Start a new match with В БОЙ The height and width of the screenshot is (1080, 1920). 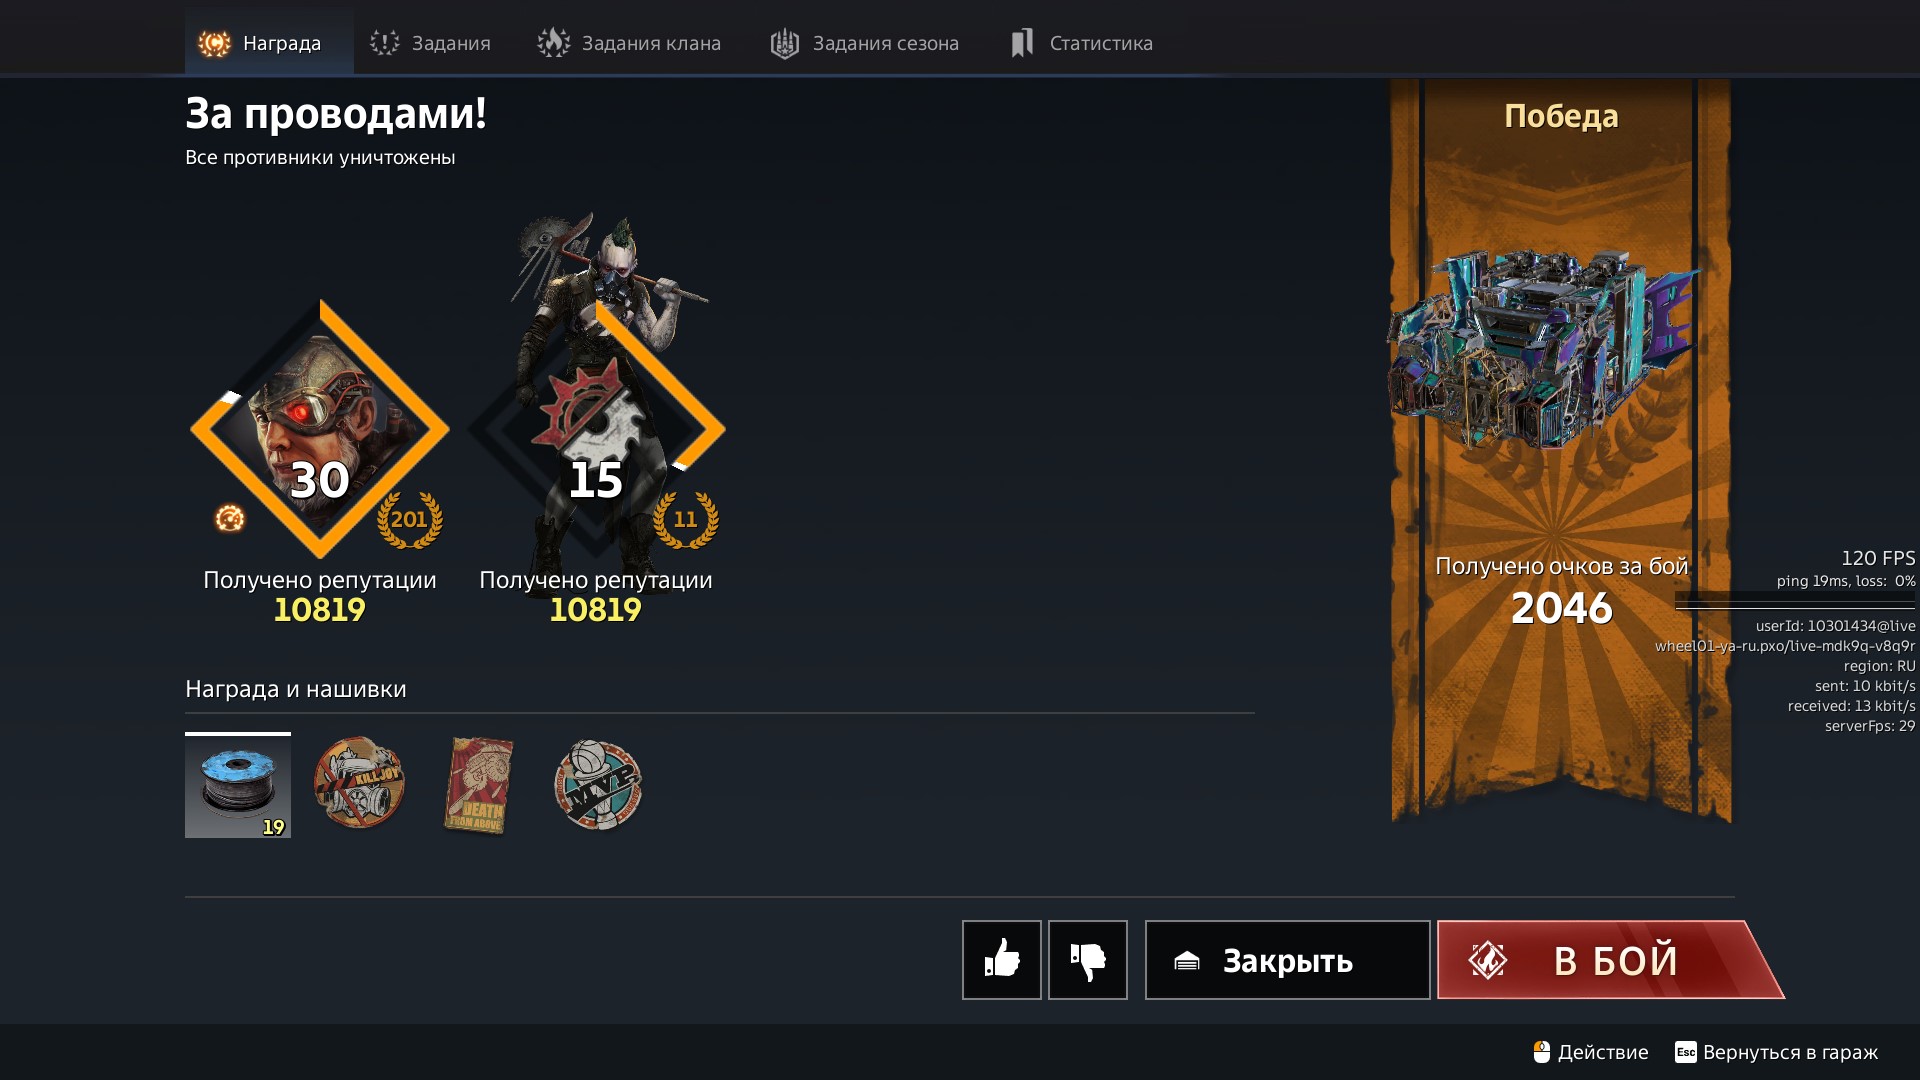point(1610,960)
